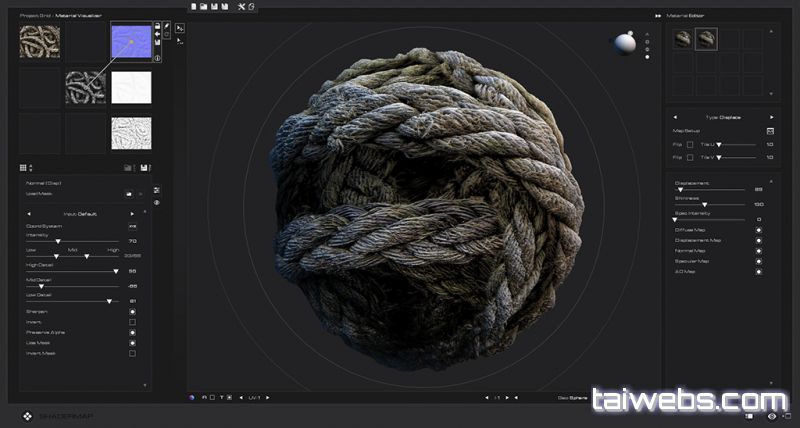Click the Coord System toggle button
The width and height of the screenshot is (800, 428).
tap(132, 227)
